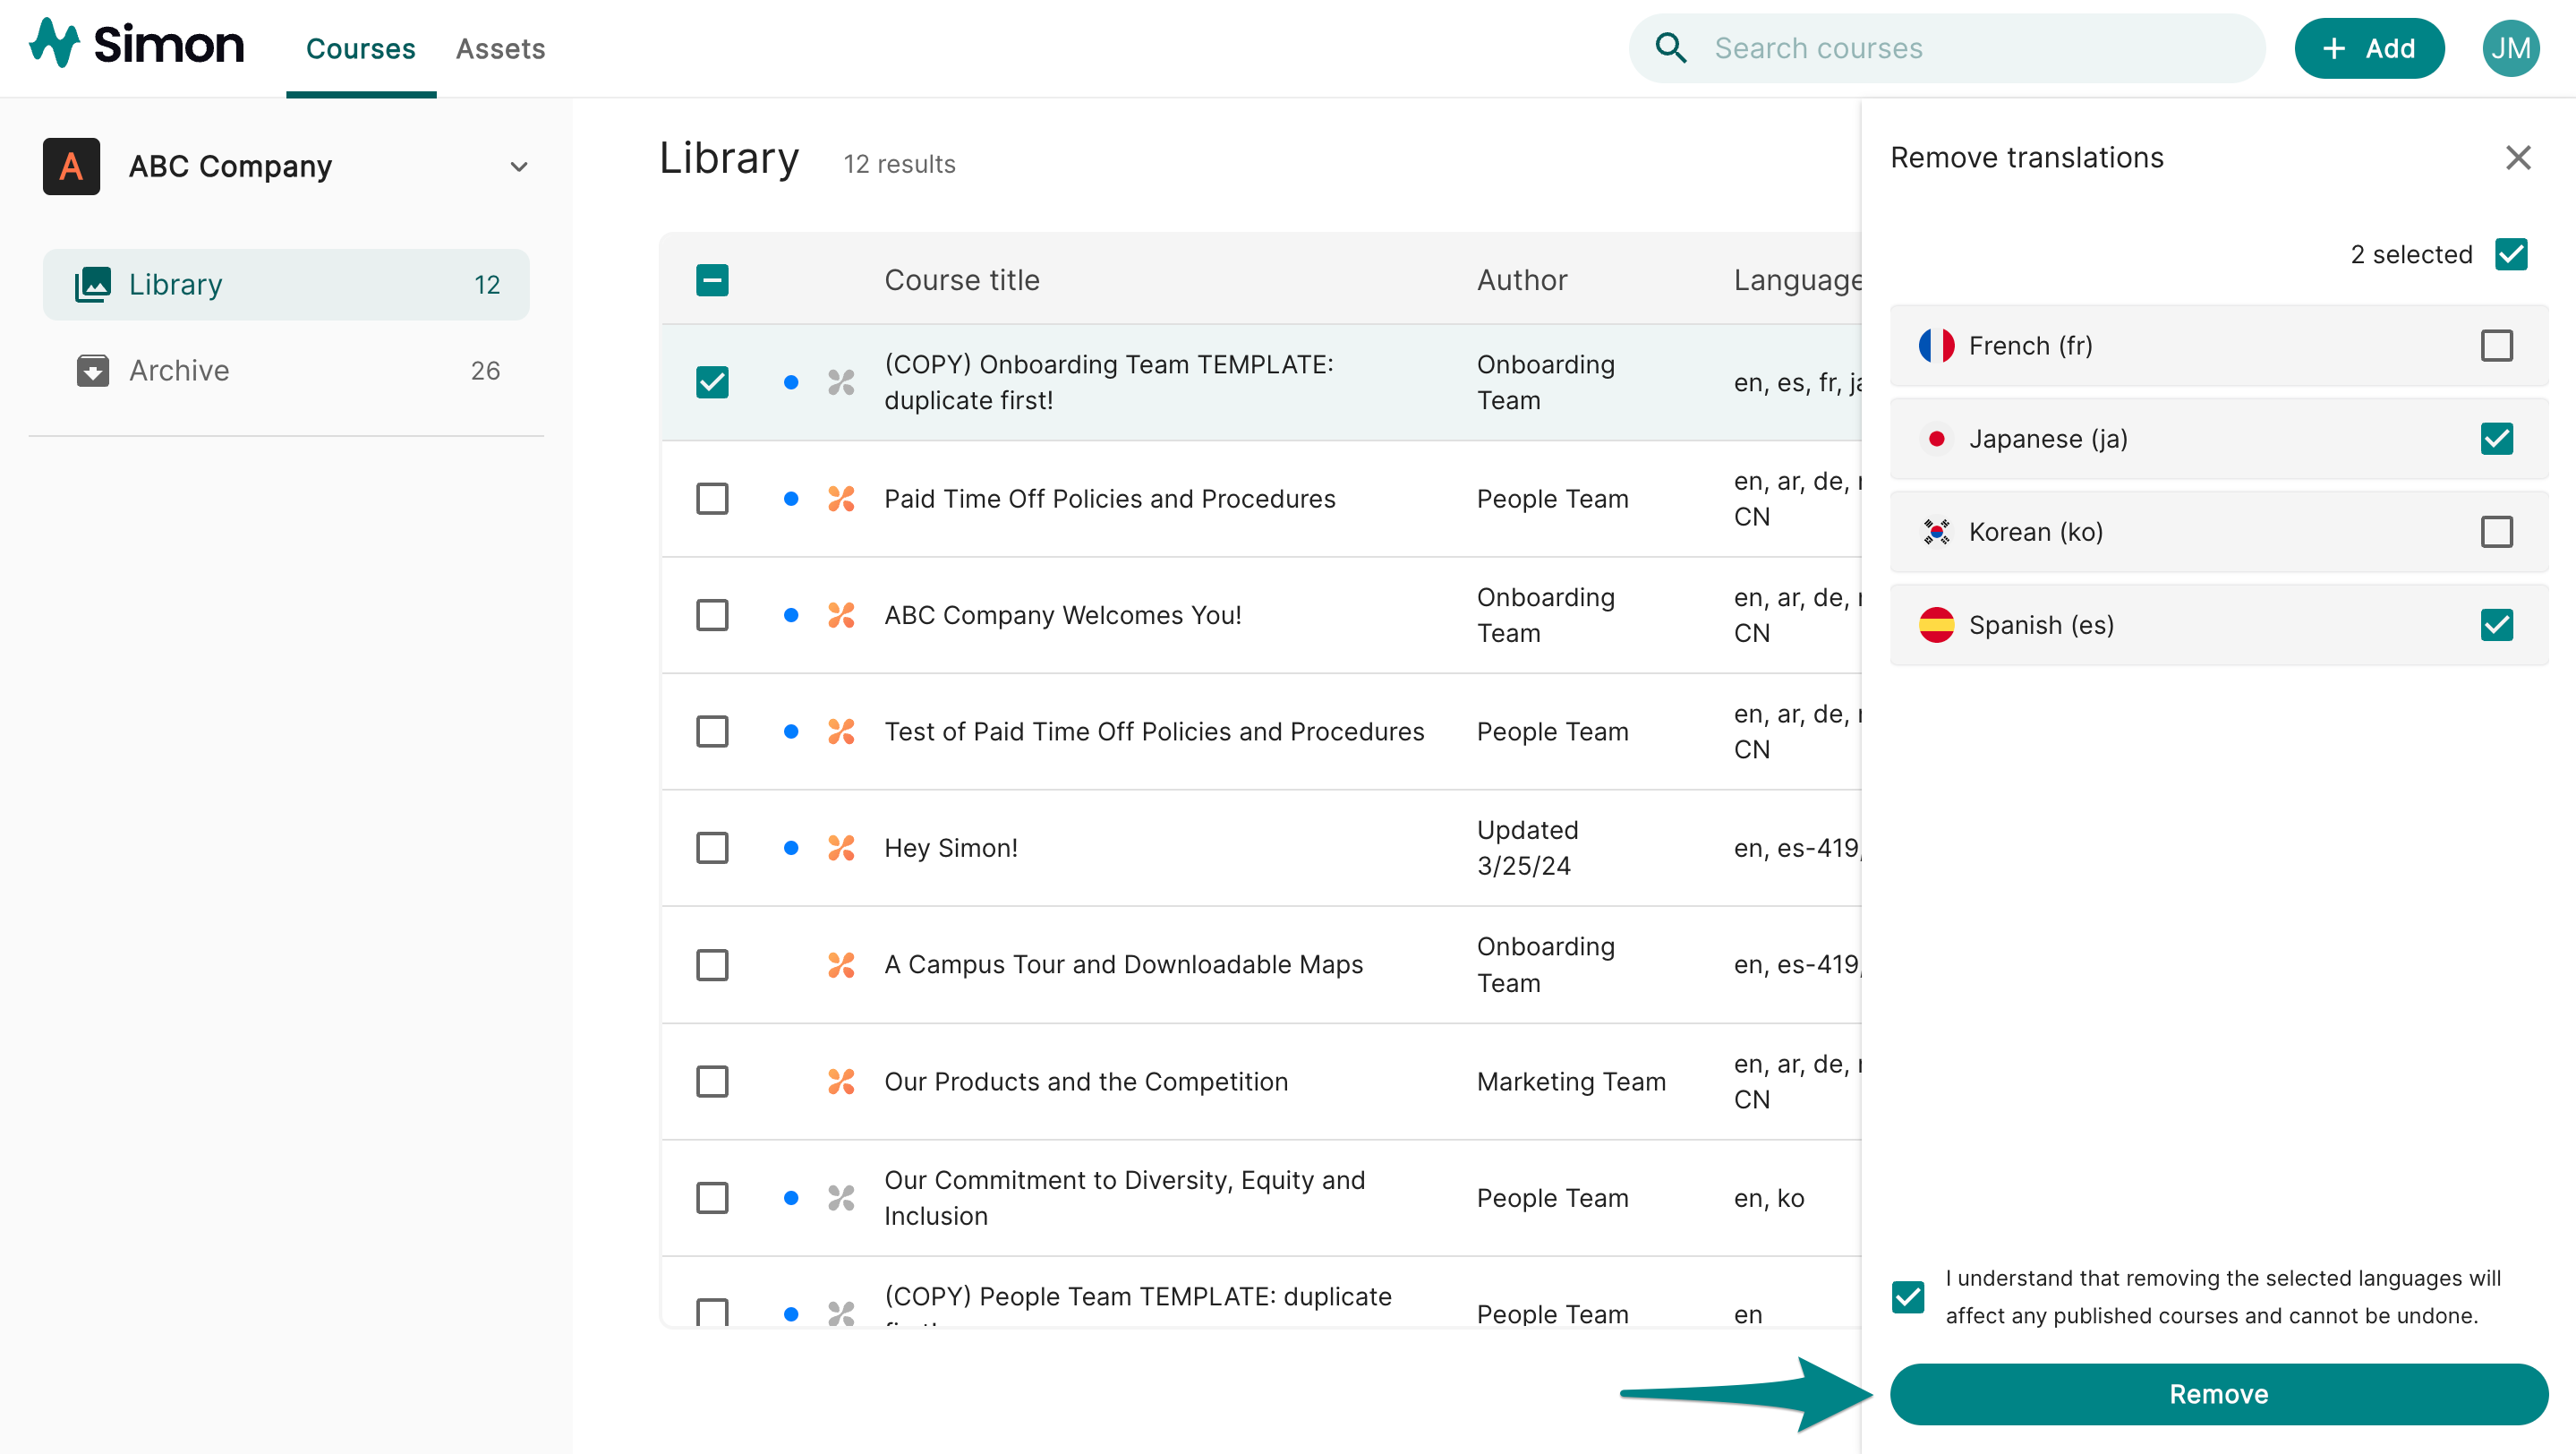The width and height of the screenshot is (2576, 1454).
Task: Open the Hey Simon! course title
Action: pyautogui.click(x=950, y=847)
